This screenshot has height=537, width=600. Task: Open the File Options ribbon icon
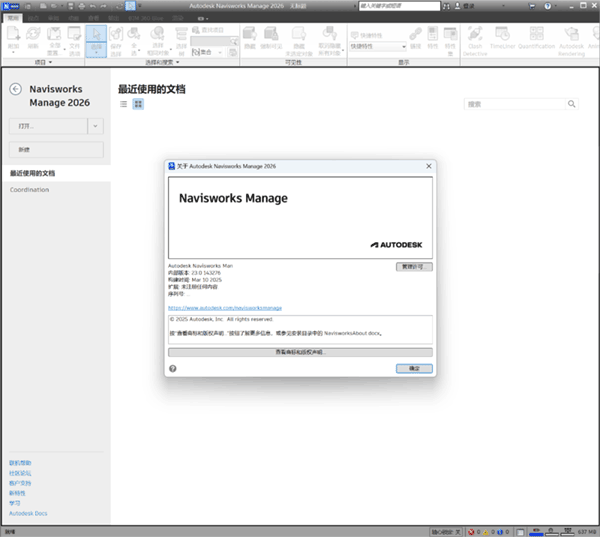point(74,34)
